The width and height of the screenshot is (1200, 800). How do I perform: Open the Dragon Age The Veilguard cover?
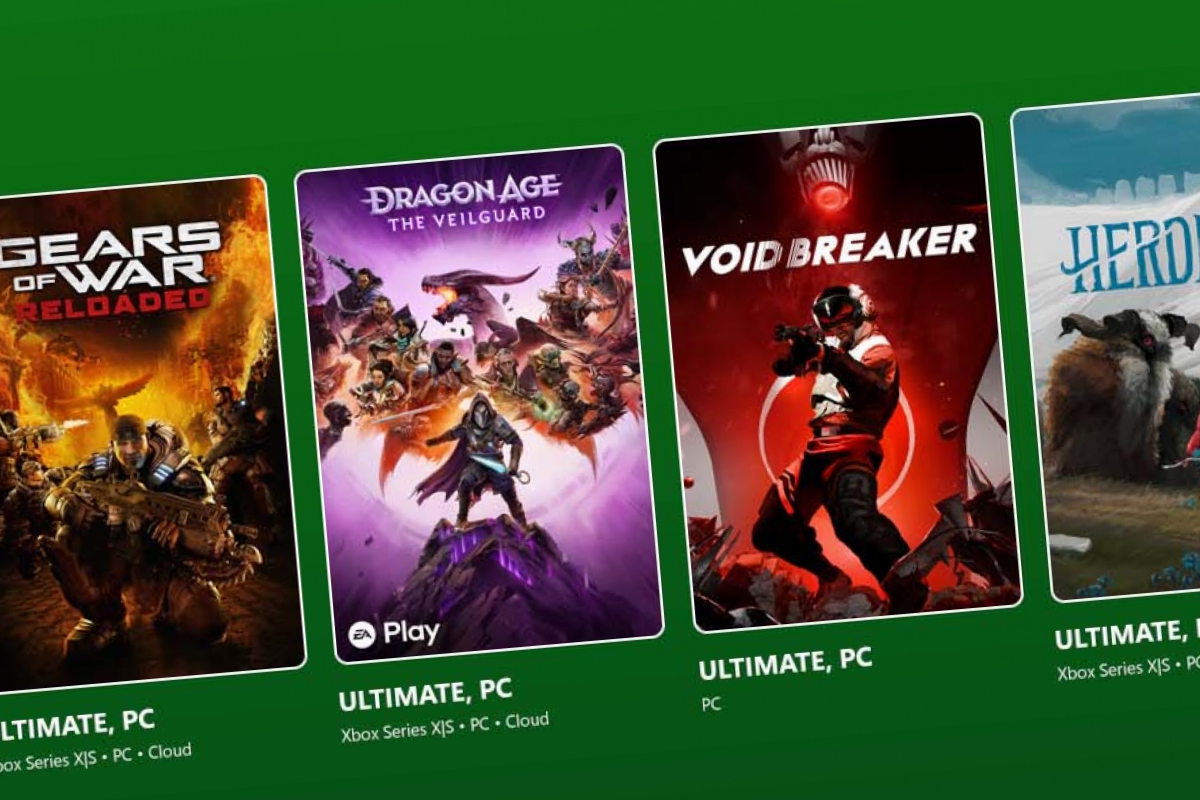click(x=480, y=404)
